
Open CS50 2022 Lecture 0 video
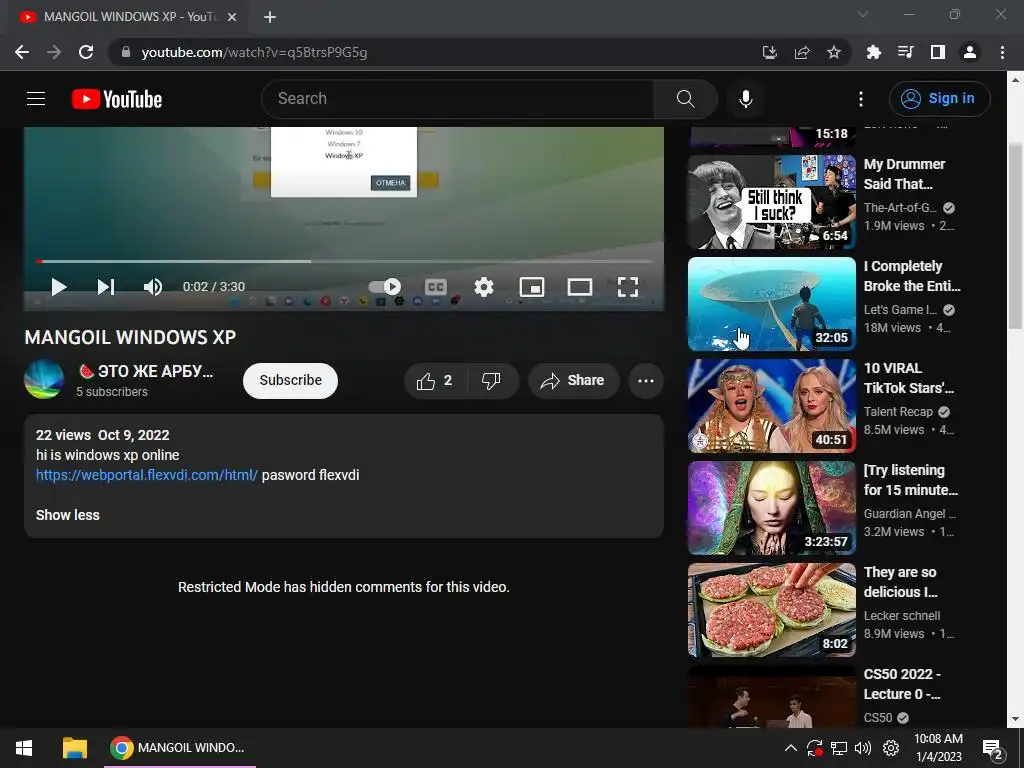pyautogui.click(x=772, y=697)
